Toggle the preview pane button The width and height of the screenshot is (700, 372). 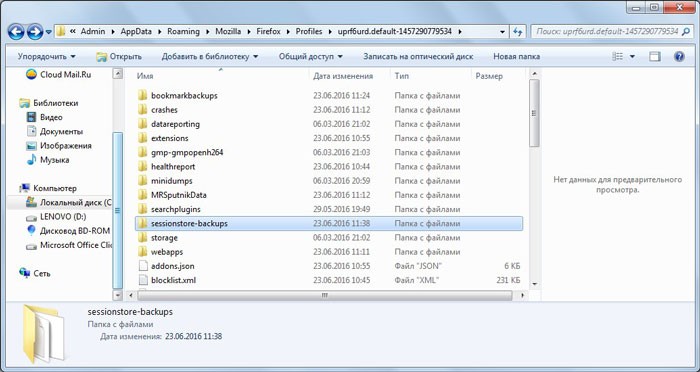[655, 57]
